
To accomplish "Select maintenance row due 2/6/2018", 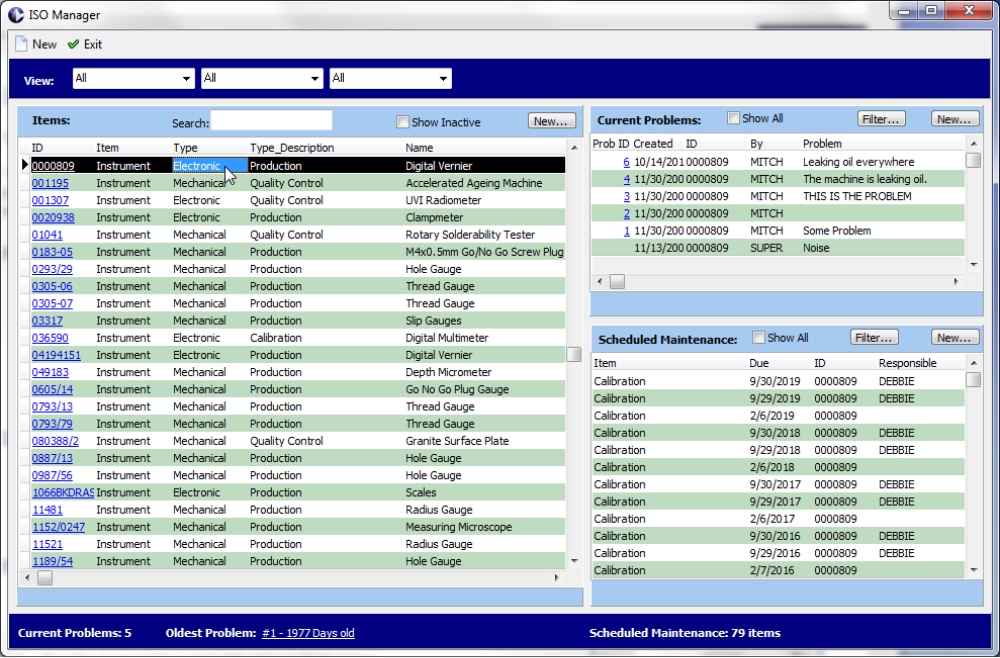I will (778, 467).
